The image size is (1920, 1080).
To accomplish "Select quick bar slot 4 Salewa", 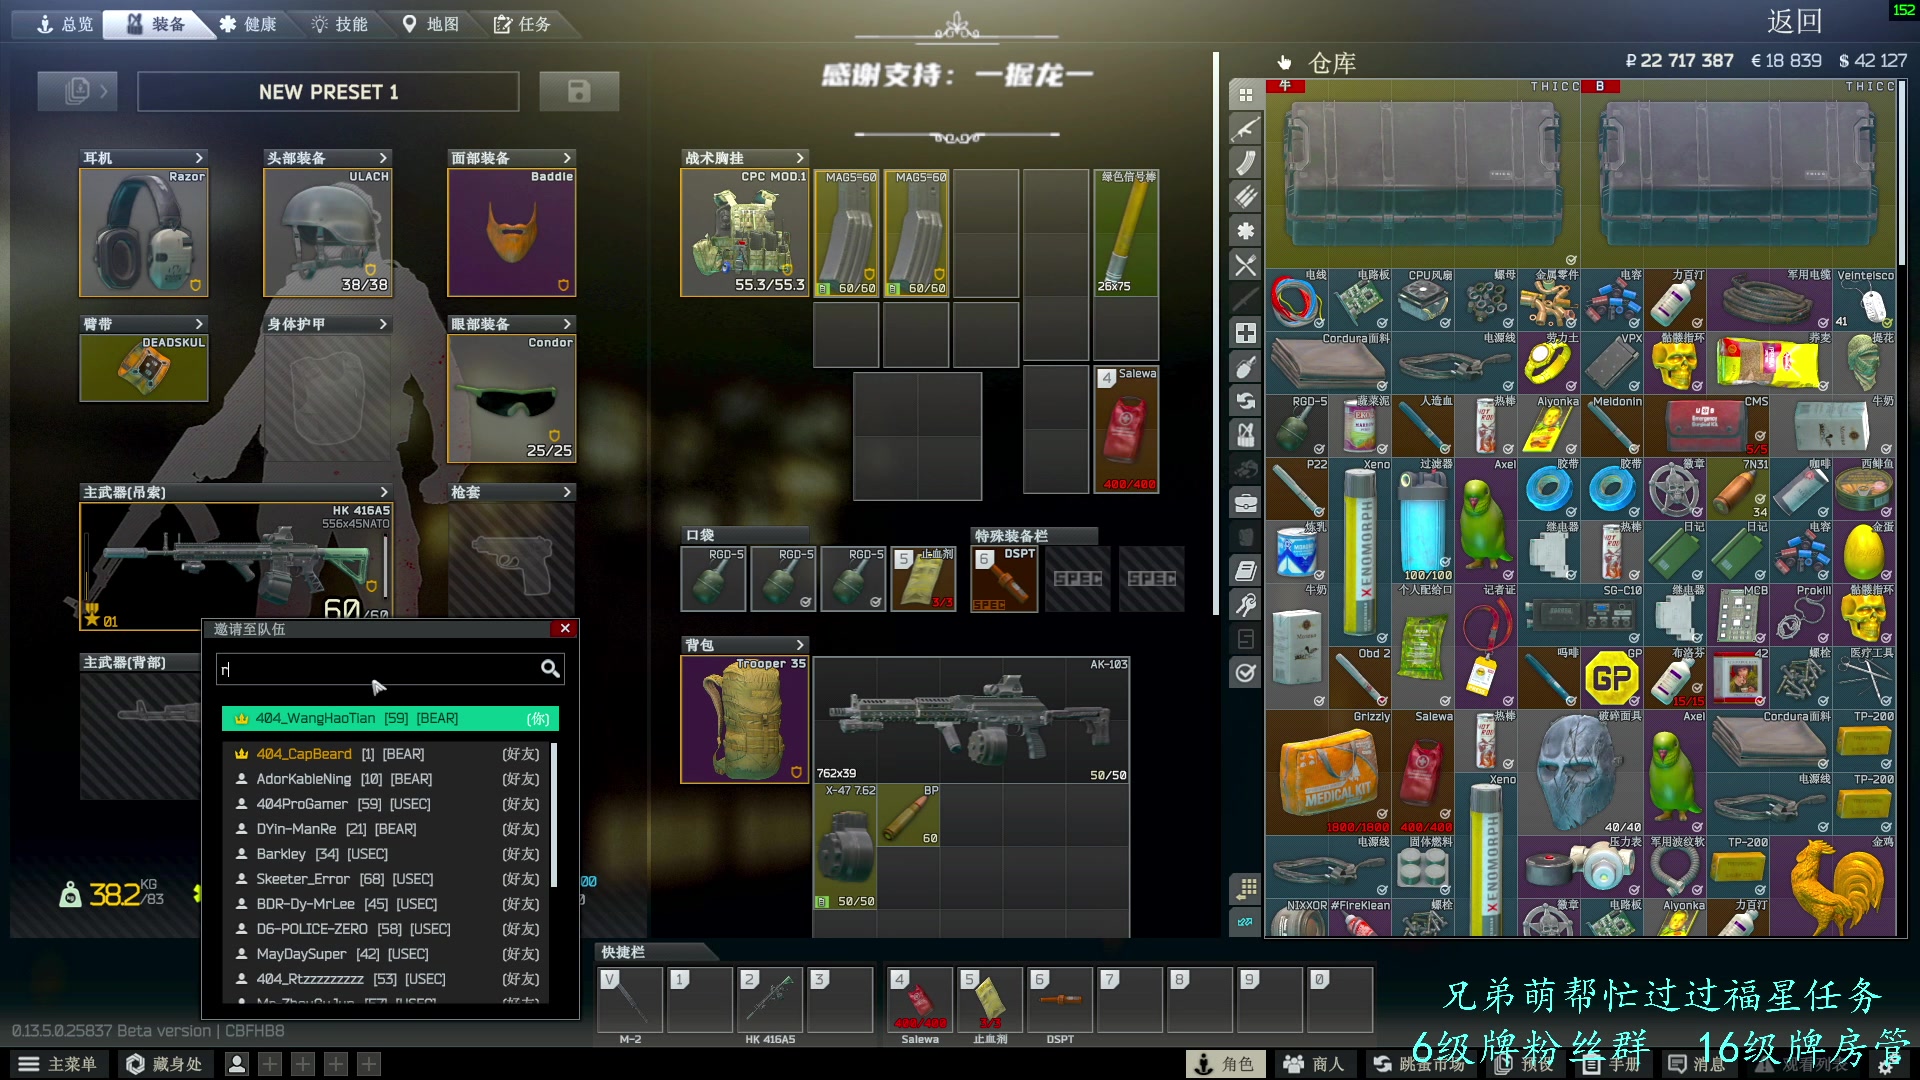I will 920,998.
